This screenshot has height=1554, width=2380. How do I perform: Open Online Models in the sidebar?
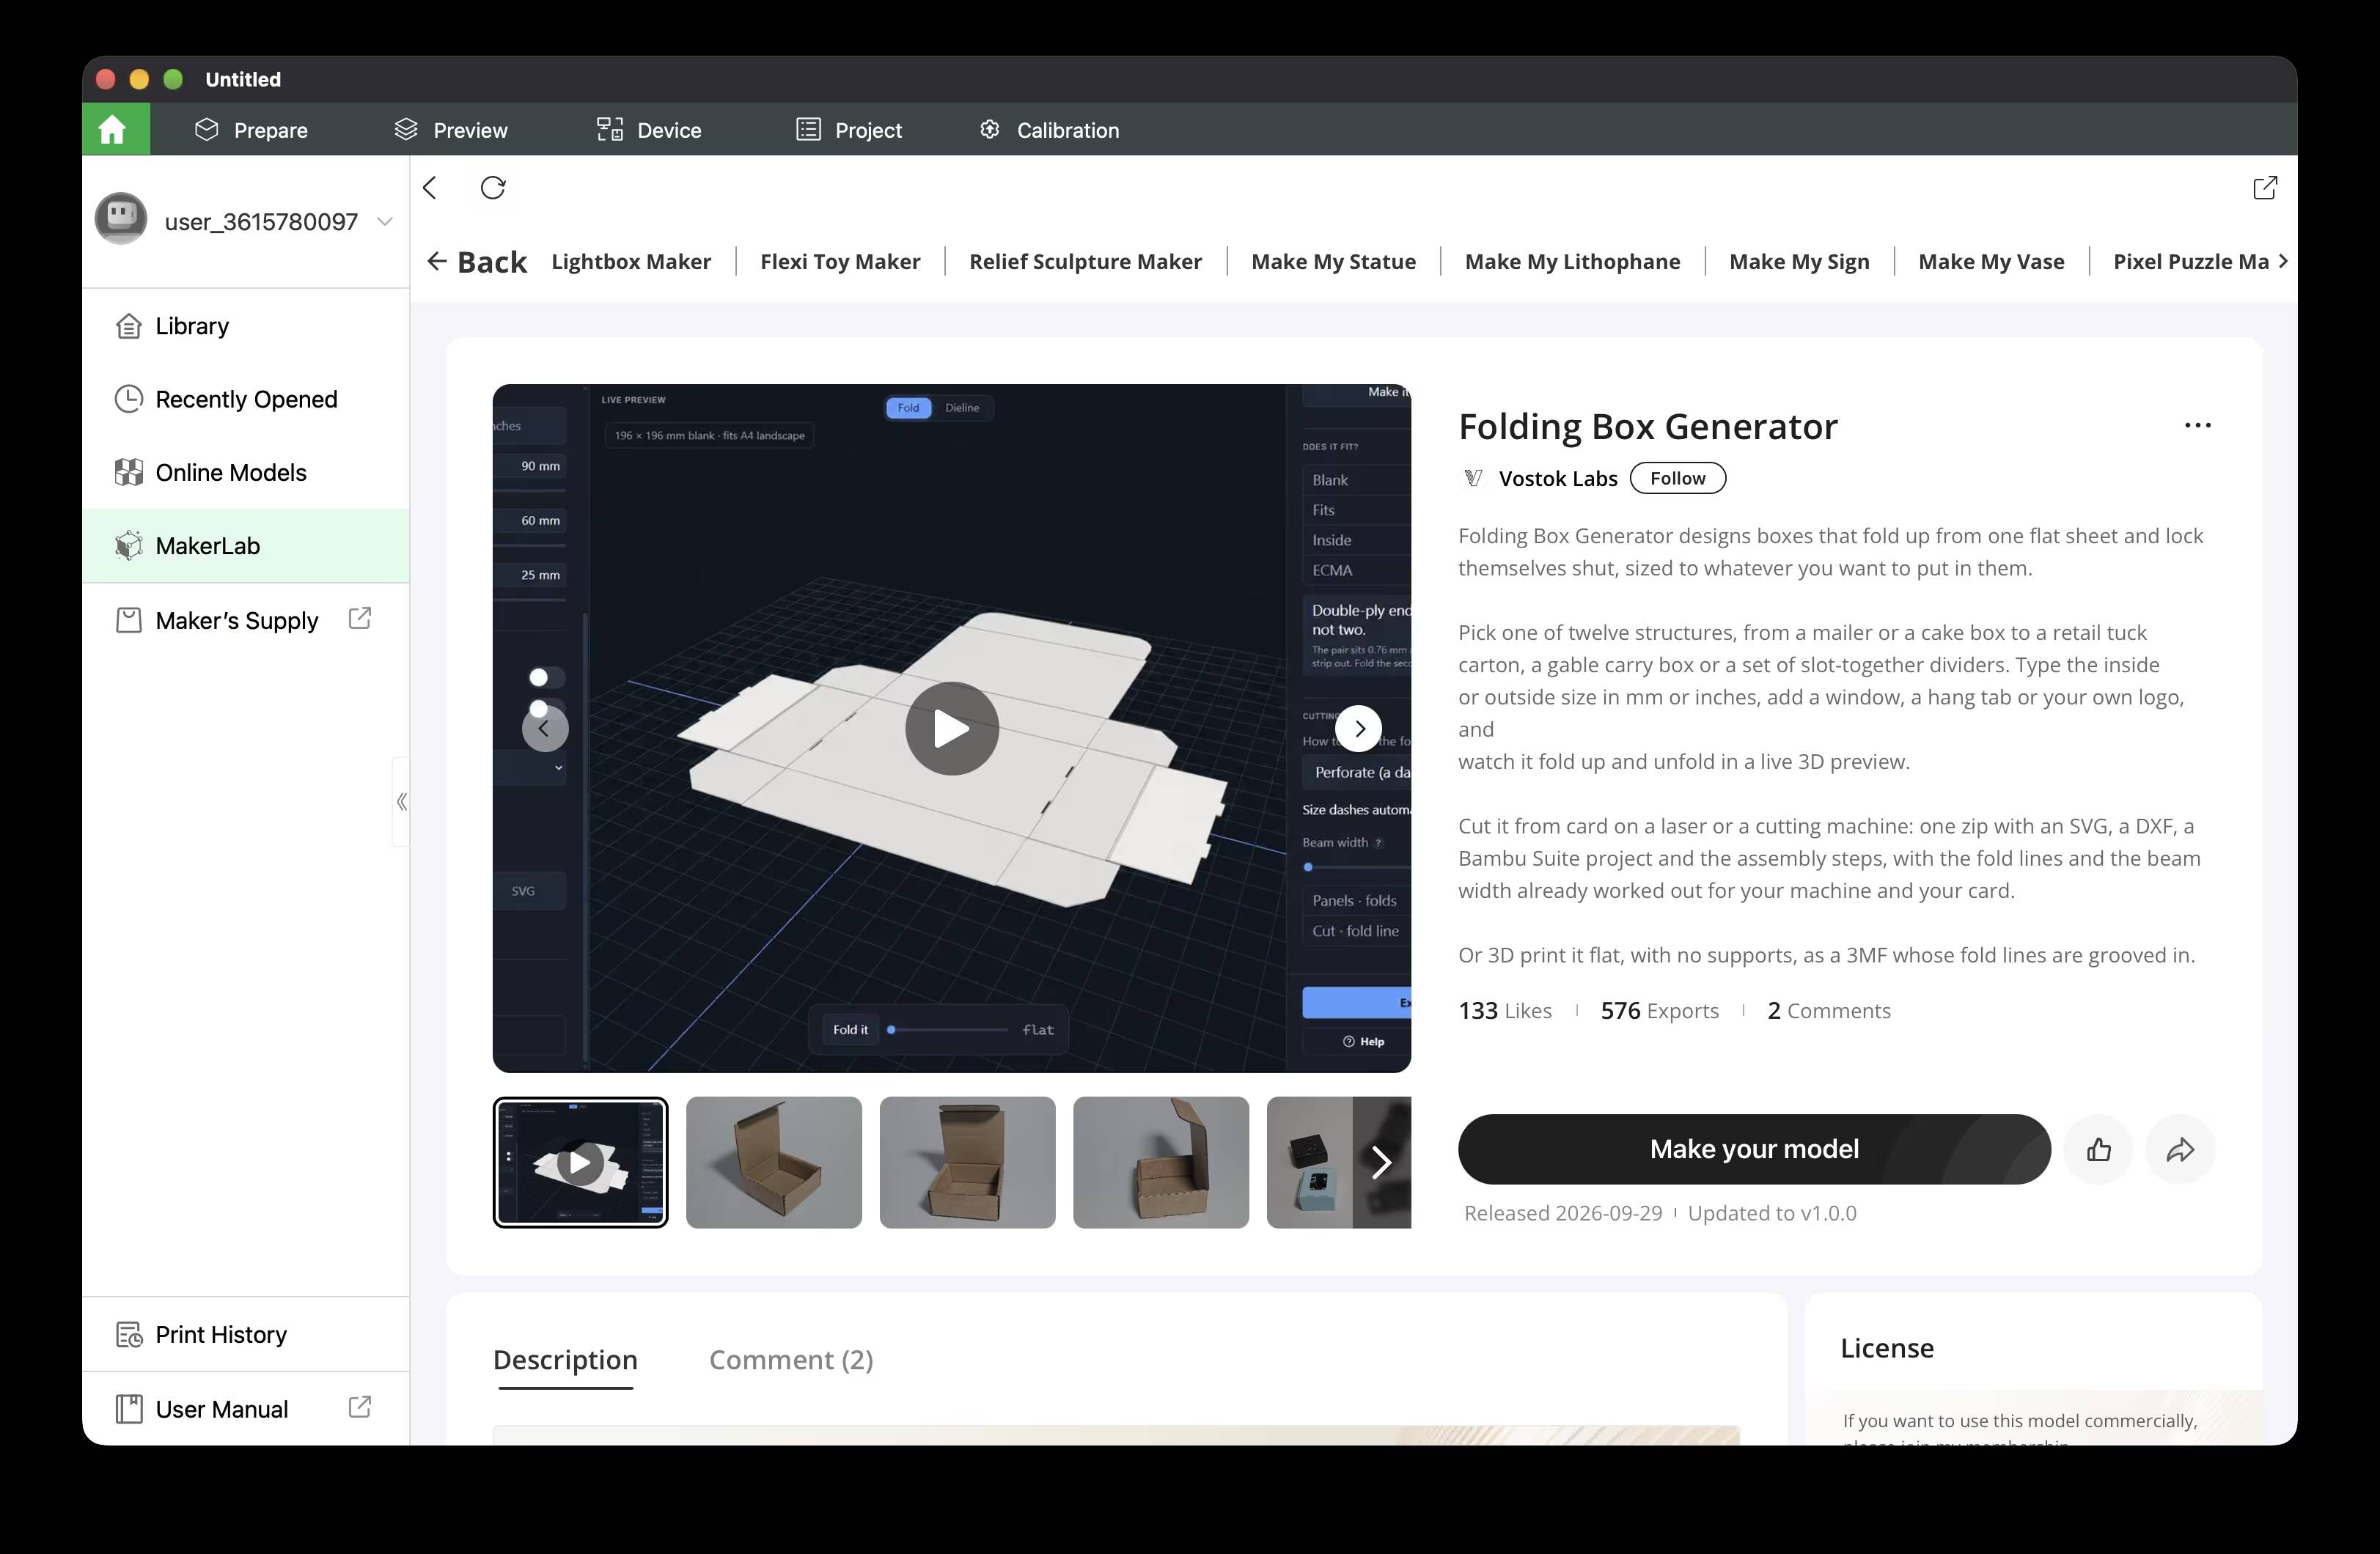246,472
